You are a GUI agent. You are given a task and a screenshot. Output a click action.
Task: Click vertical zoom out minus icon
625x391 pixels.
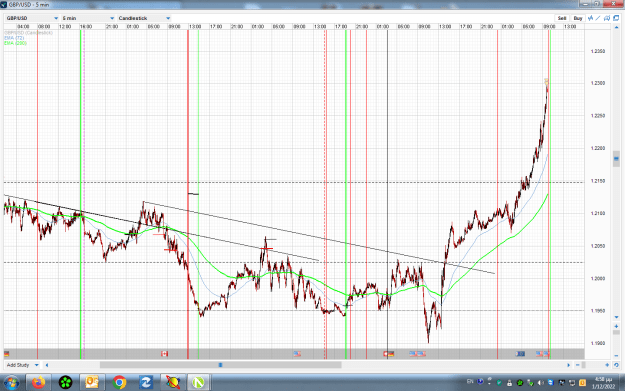616,356
